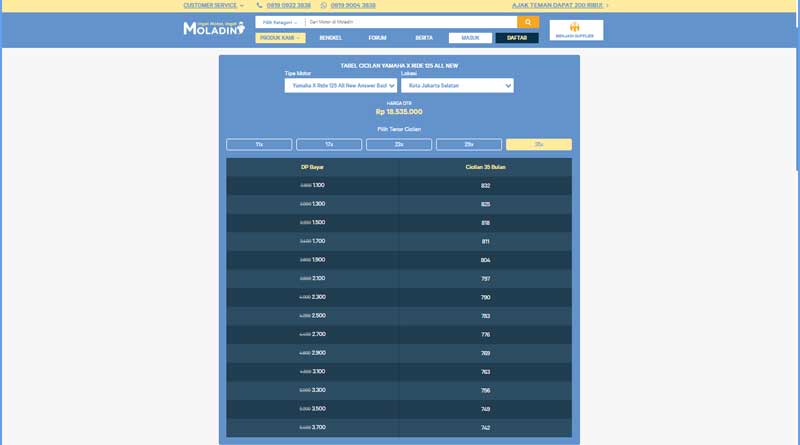Open the Lokasi dropdown

point(457,86)
